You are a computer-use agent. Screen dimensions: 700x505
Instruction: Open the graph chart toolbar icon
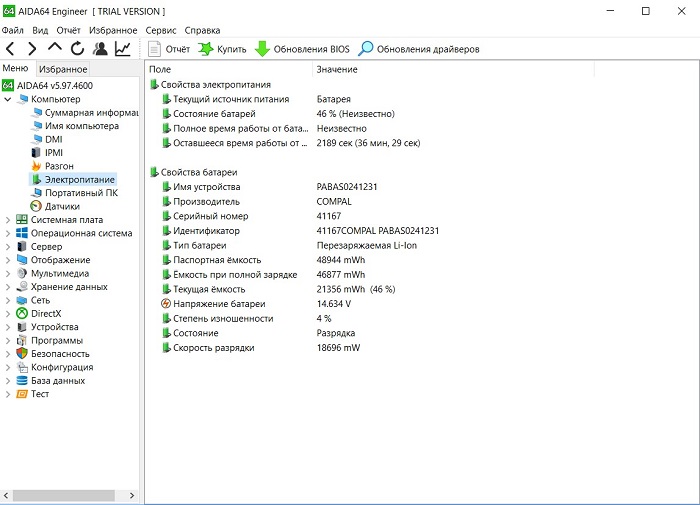123,49
